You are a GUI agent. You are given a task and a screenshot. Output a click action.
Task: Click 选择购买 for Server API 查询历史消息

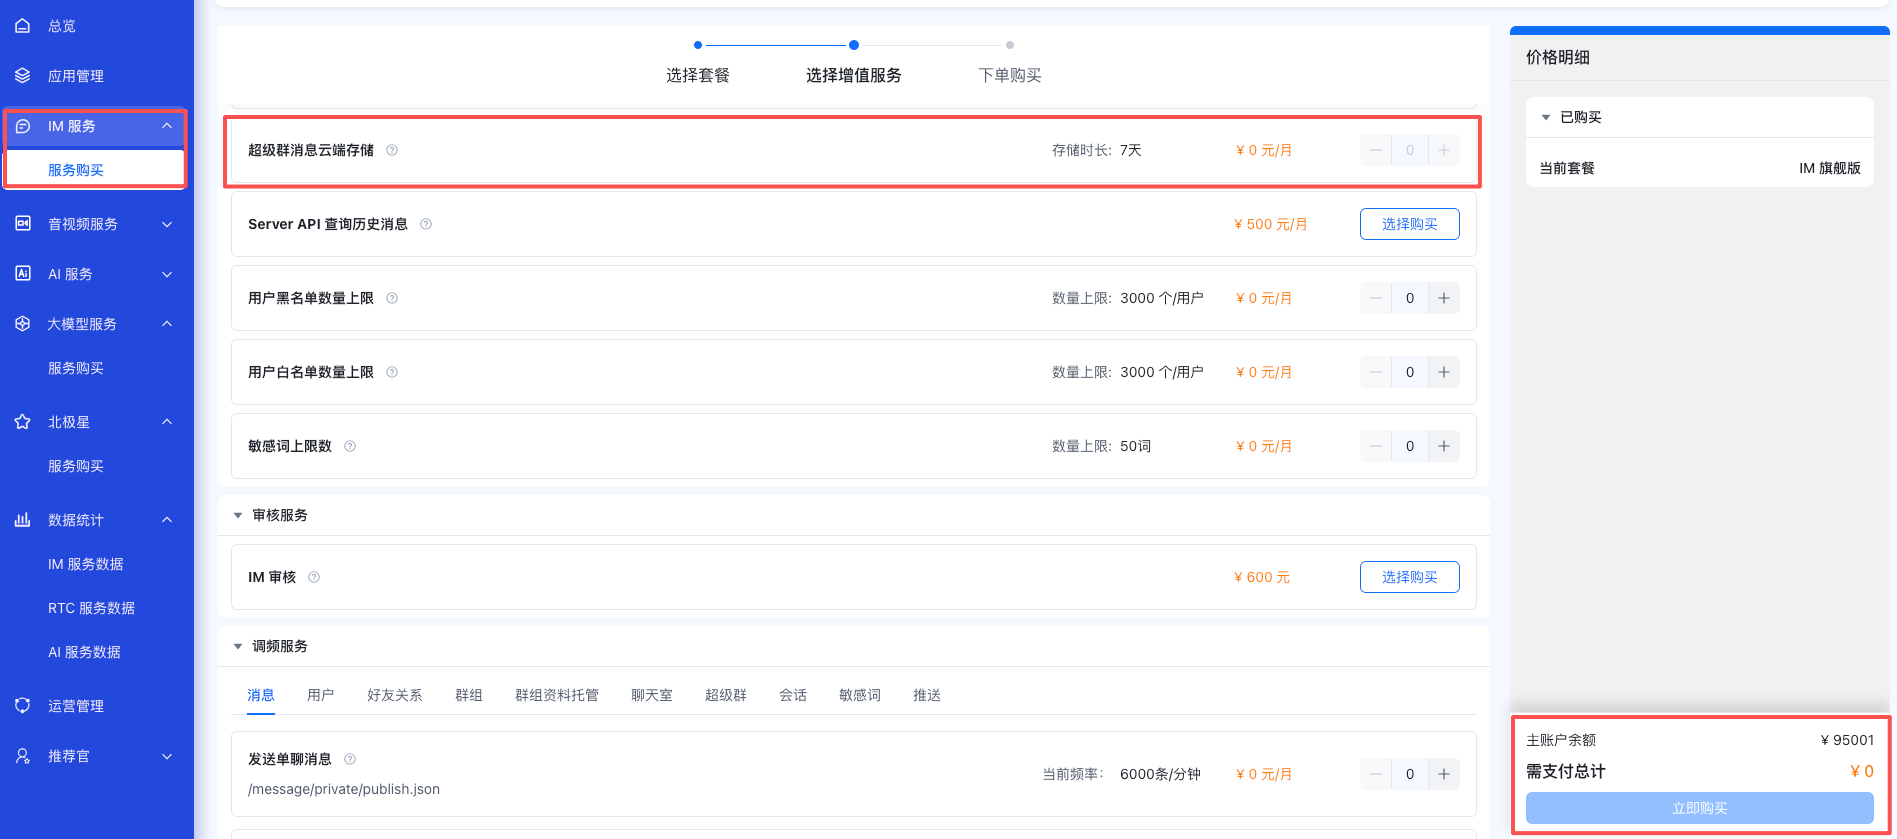pos(1410,224)
